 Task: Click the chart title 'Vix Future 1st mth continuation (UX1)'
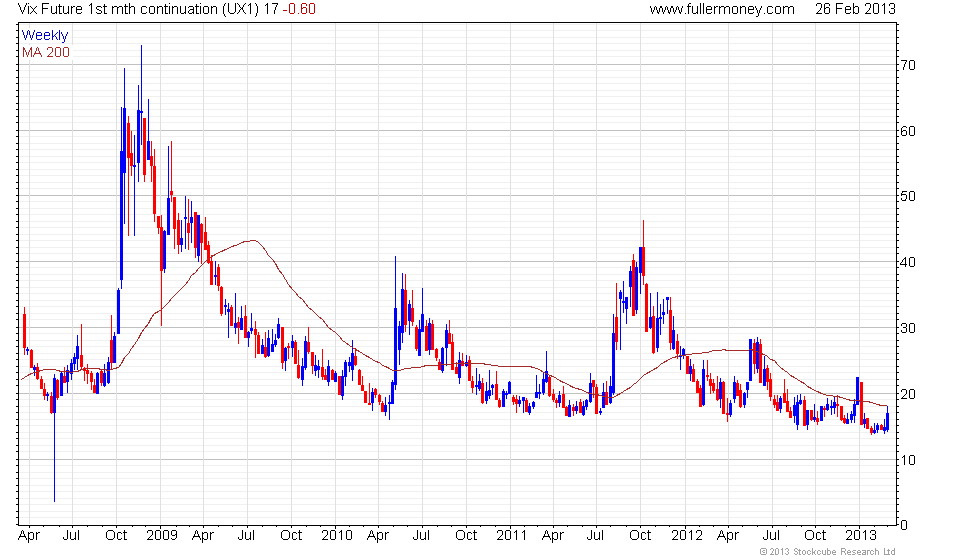[138, 9]
